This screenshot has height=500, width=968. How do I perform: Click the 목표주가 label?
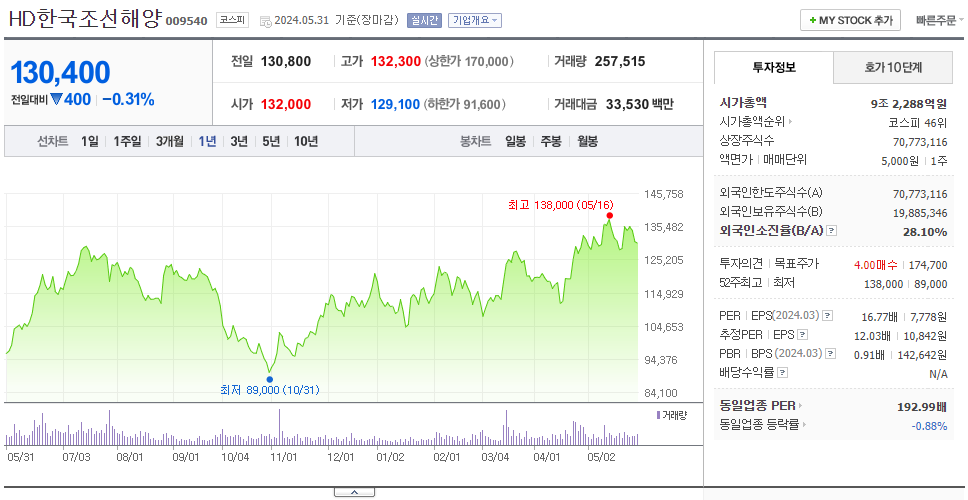(x=796, y=264)
